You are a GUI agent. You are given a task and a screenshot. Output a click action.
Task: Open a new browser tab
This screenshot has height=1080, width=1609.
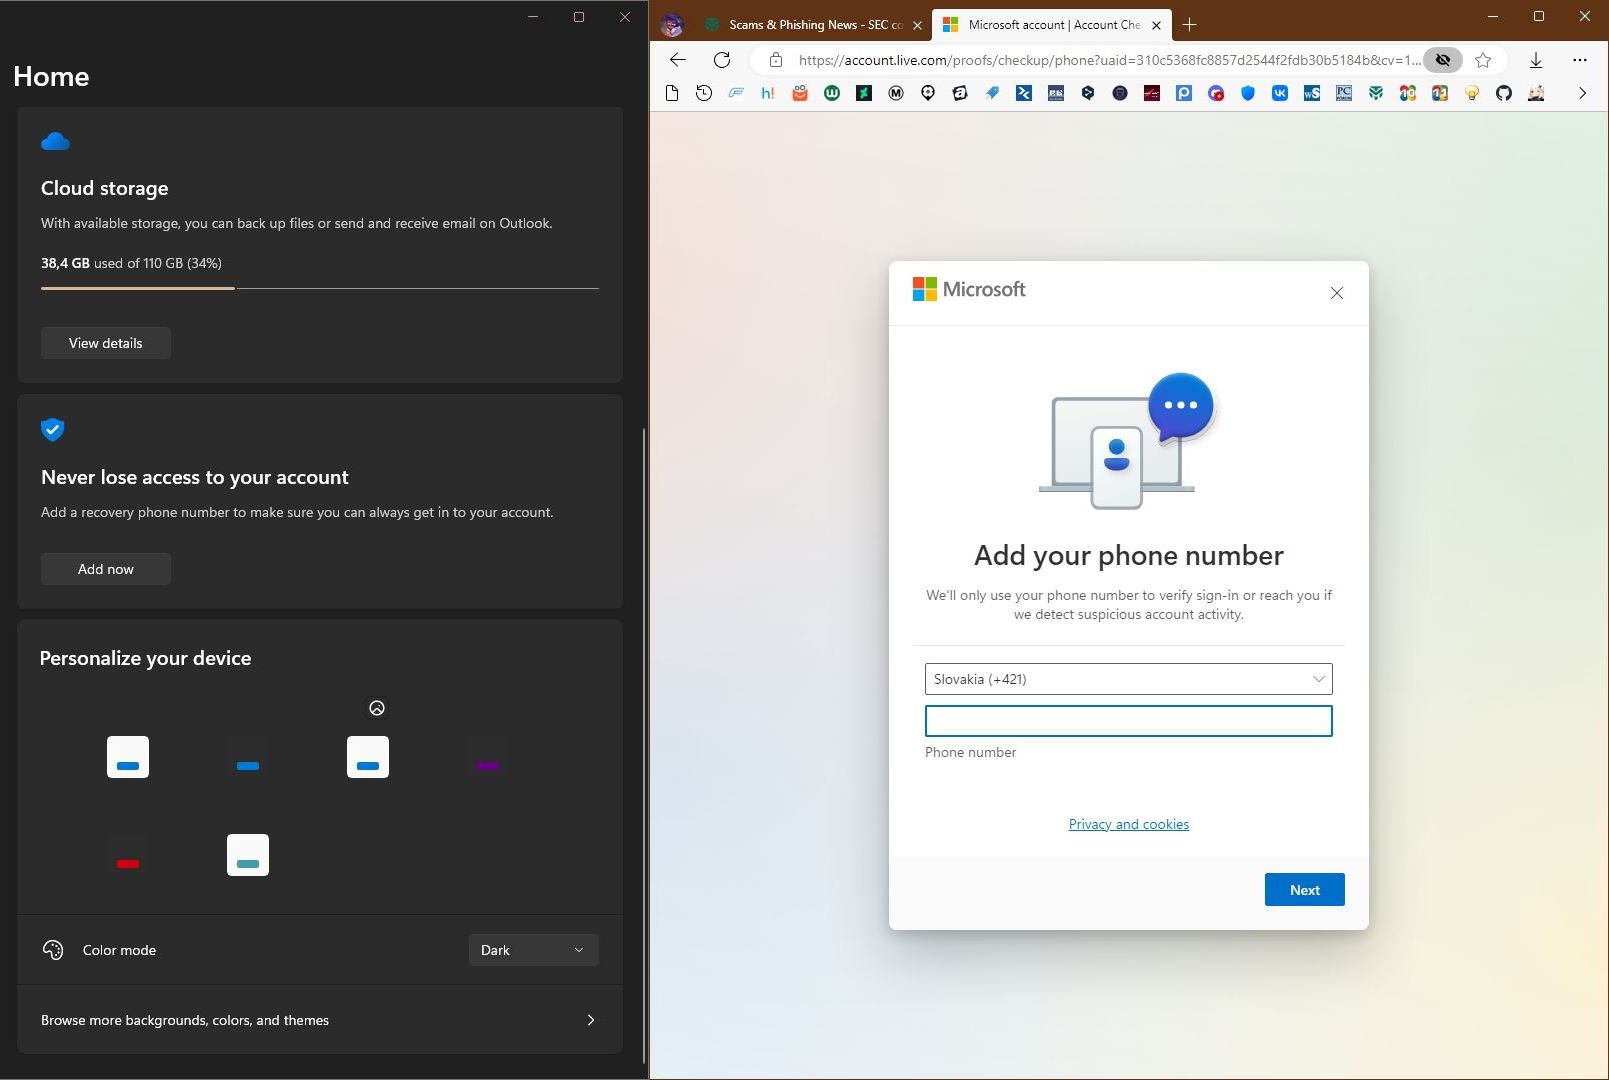1189,25
